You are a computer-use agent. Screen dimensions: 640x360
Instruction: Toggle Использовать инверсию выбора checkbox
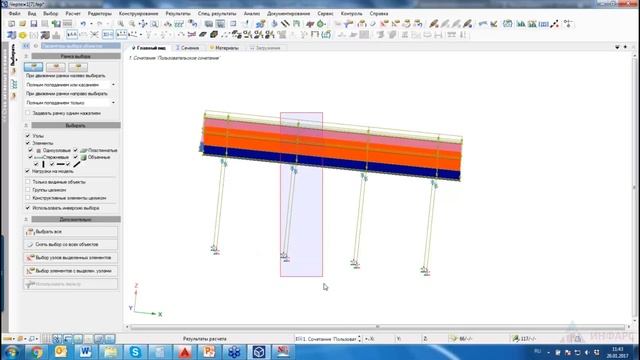tap(28, 208)
